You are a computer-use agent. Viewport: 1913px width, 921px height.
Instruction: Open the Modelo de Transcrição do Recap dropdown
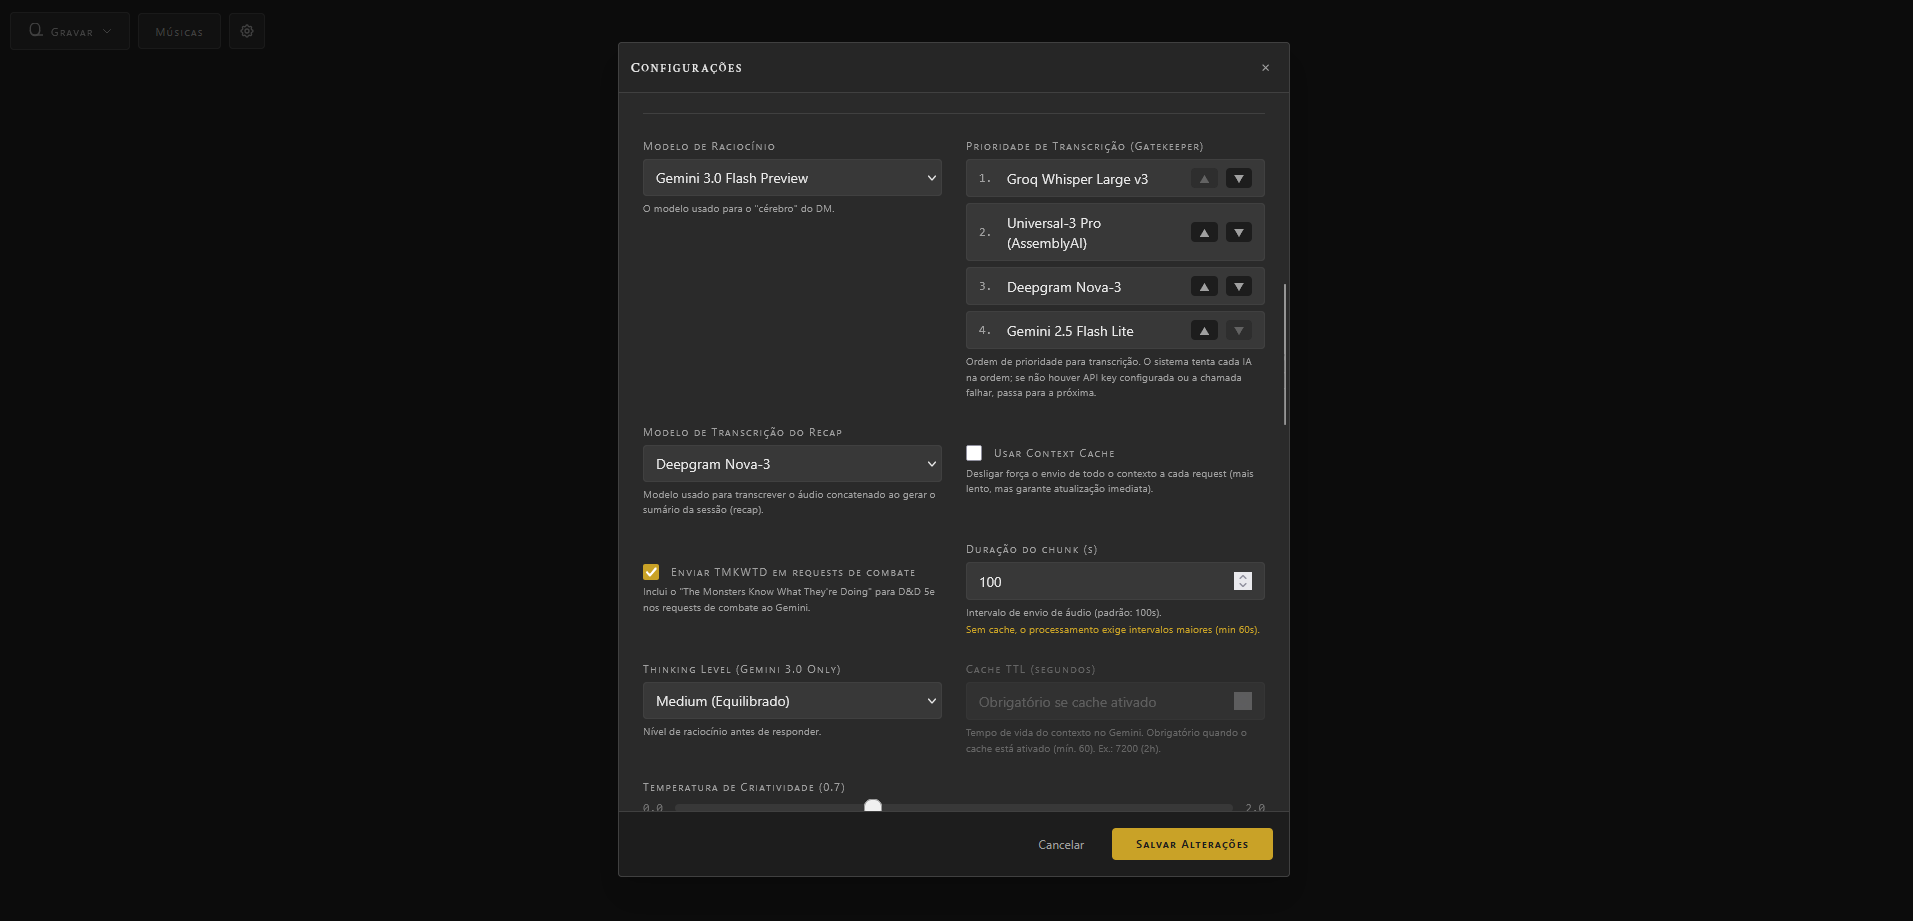[791, 463]
